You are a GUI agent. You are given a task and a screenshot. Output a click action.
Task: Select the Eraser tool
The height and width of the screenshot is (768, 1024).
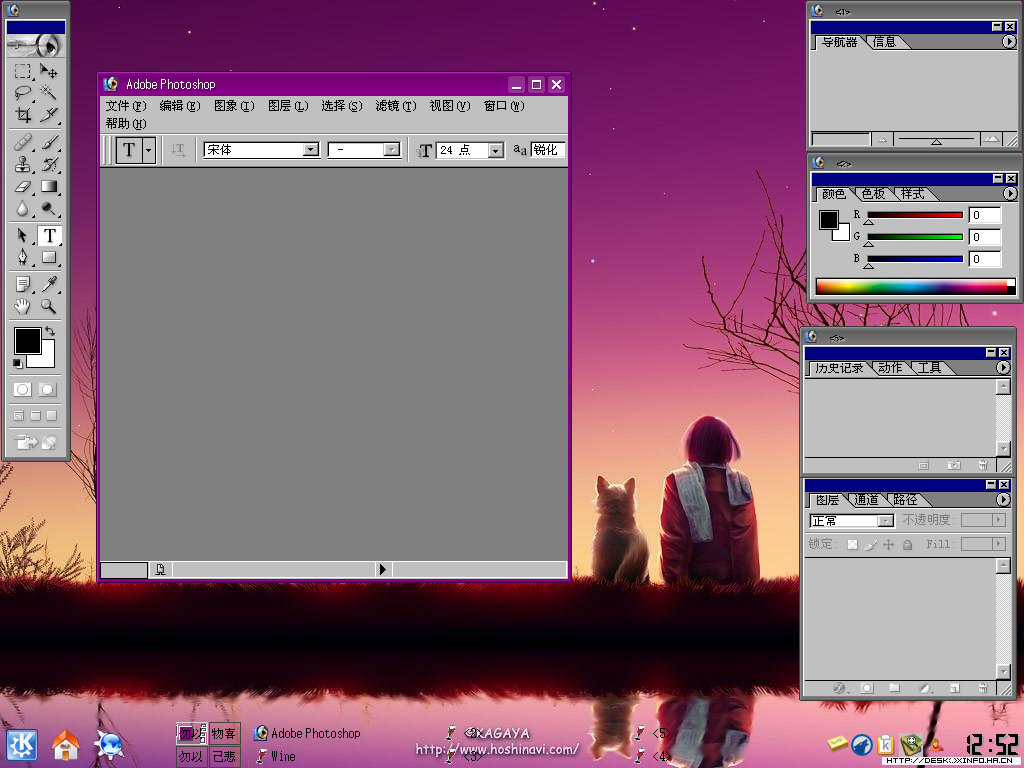pyautogui.click(x=23, y=186)
